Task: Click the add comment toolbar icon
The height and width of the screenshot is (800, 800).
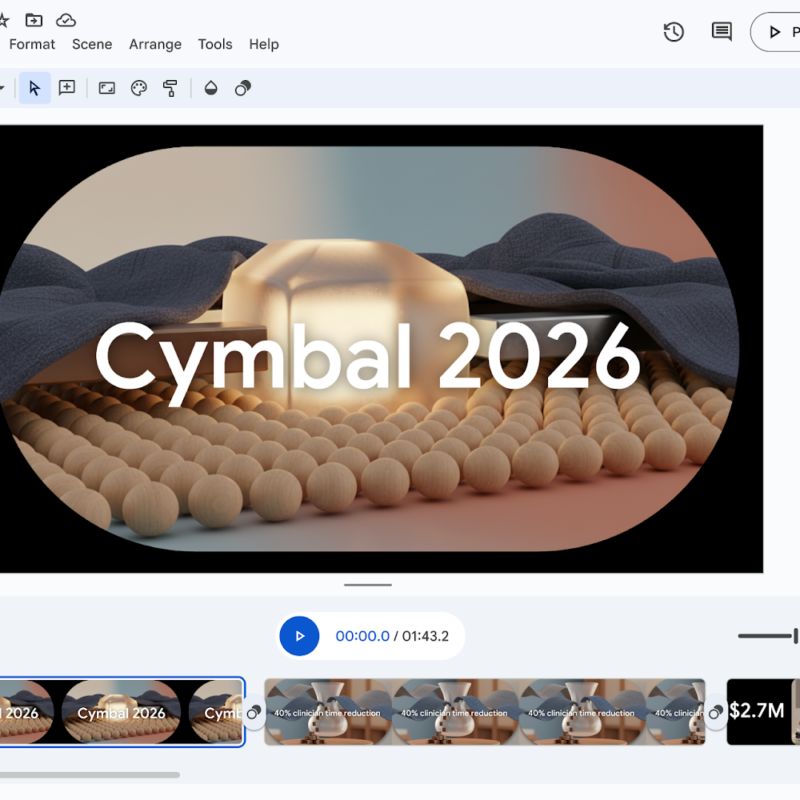Action: [x=67, y=88]
